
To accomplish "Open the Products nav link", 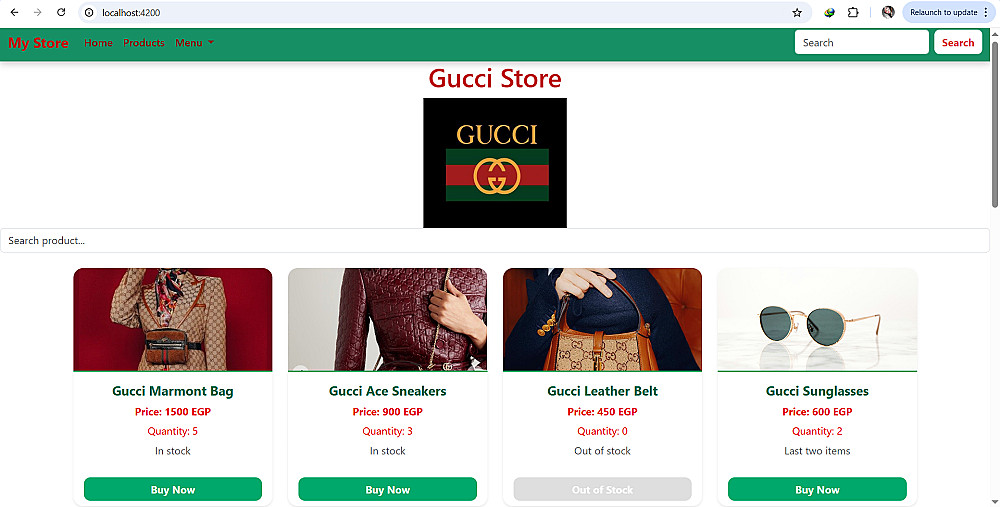I will click(143, 43).
